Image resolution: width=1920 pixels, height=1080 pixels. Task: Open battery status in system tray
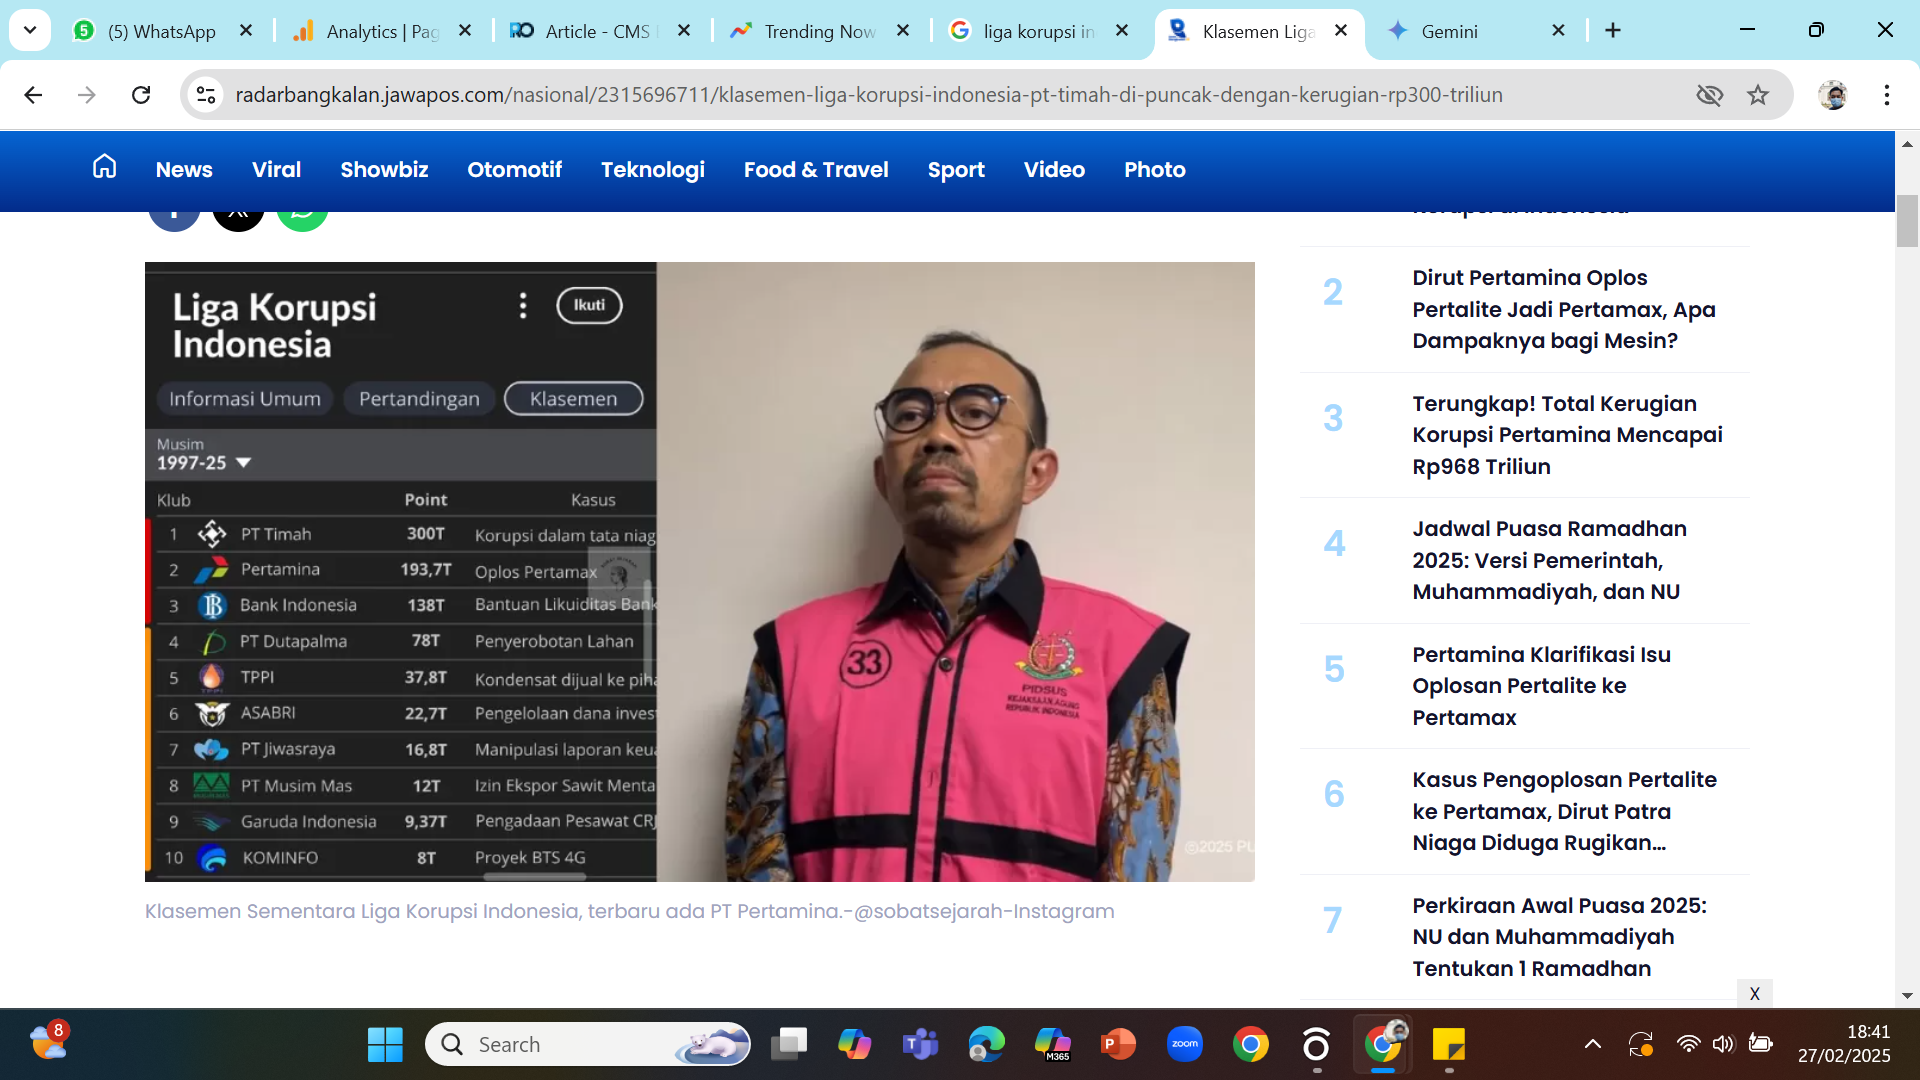(1760, 1044)
